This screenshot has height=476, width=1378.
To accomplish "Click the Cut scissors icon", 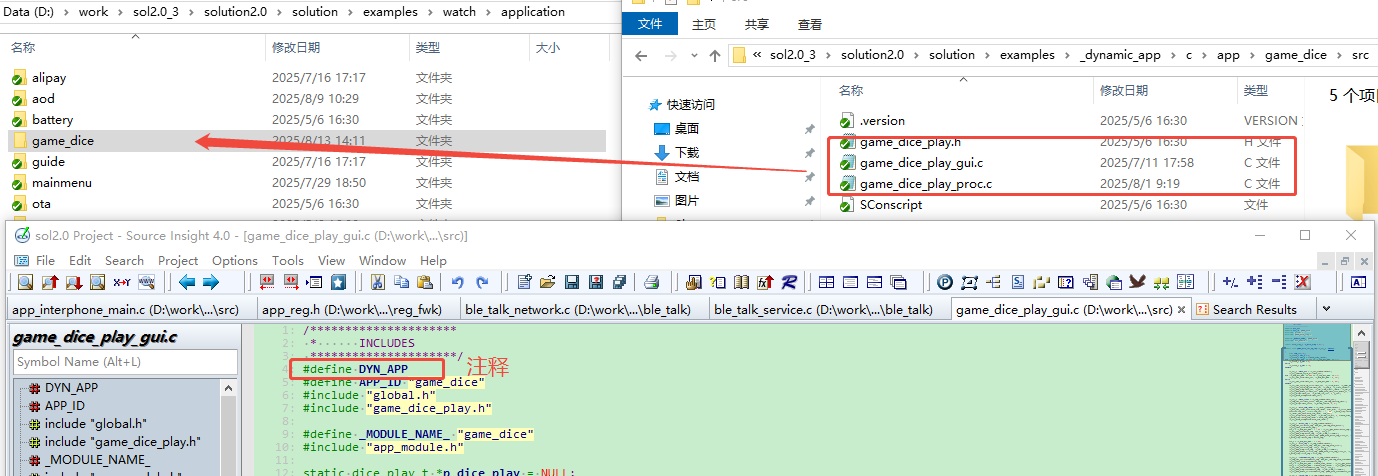I will [378, 282].
